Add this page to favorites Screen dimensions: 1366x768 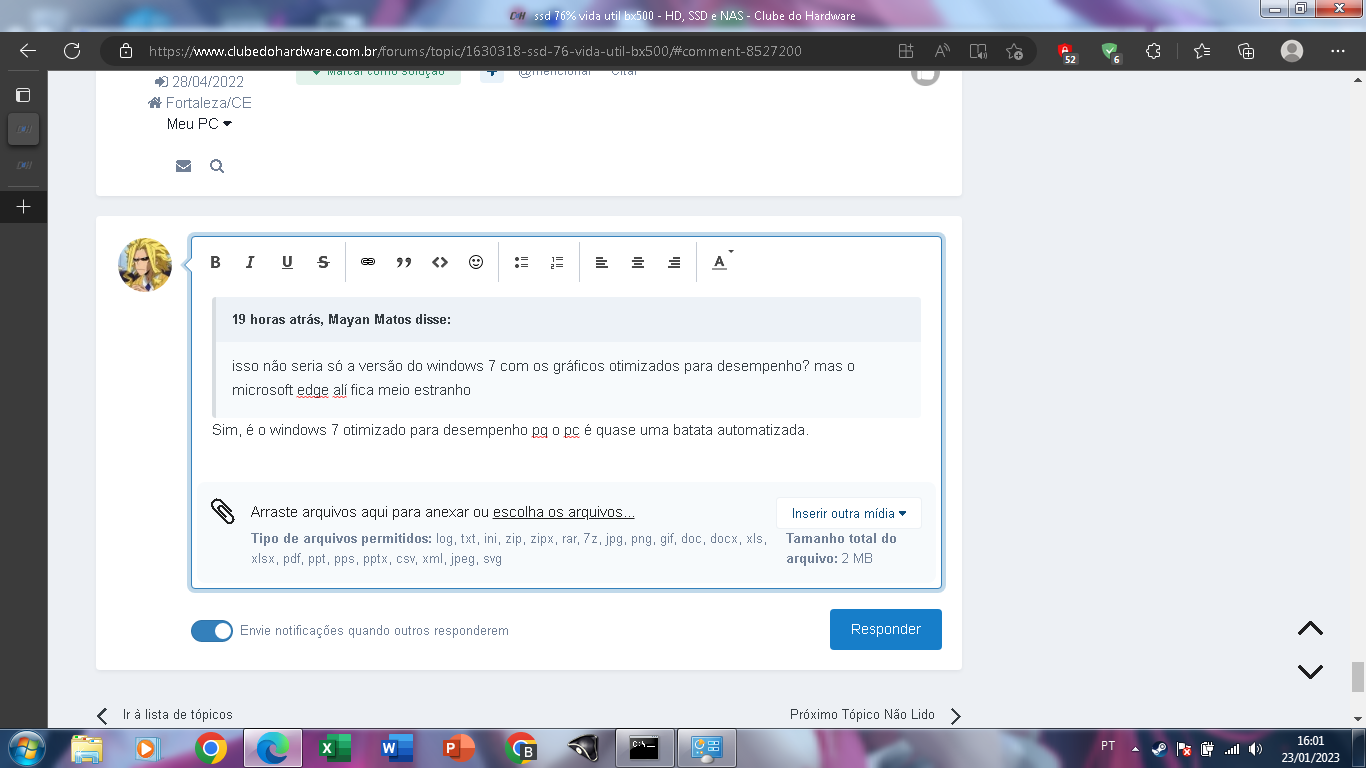(1014, 51)
